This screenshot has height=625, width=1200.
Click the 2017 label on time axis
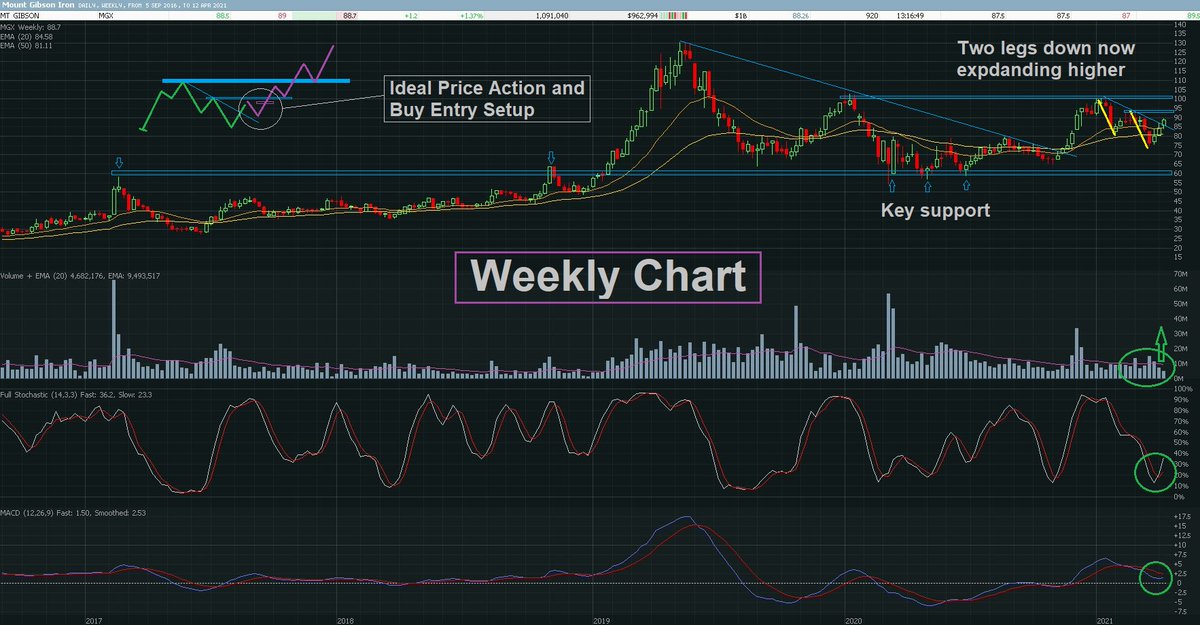(93, 620)
